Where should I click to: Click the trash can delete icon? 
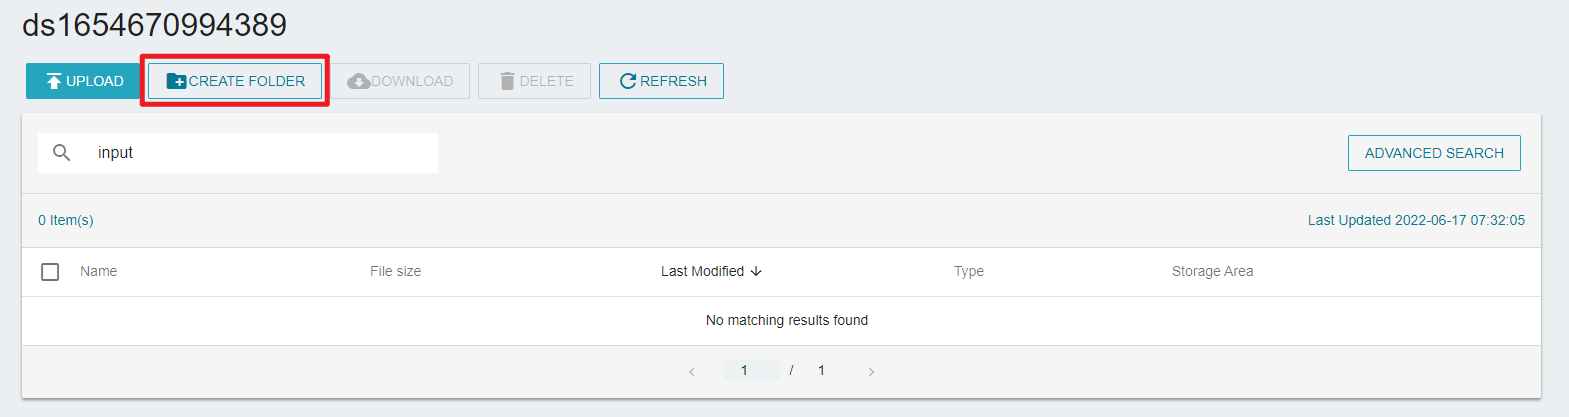pyautogui.click(x=507, y=81)
